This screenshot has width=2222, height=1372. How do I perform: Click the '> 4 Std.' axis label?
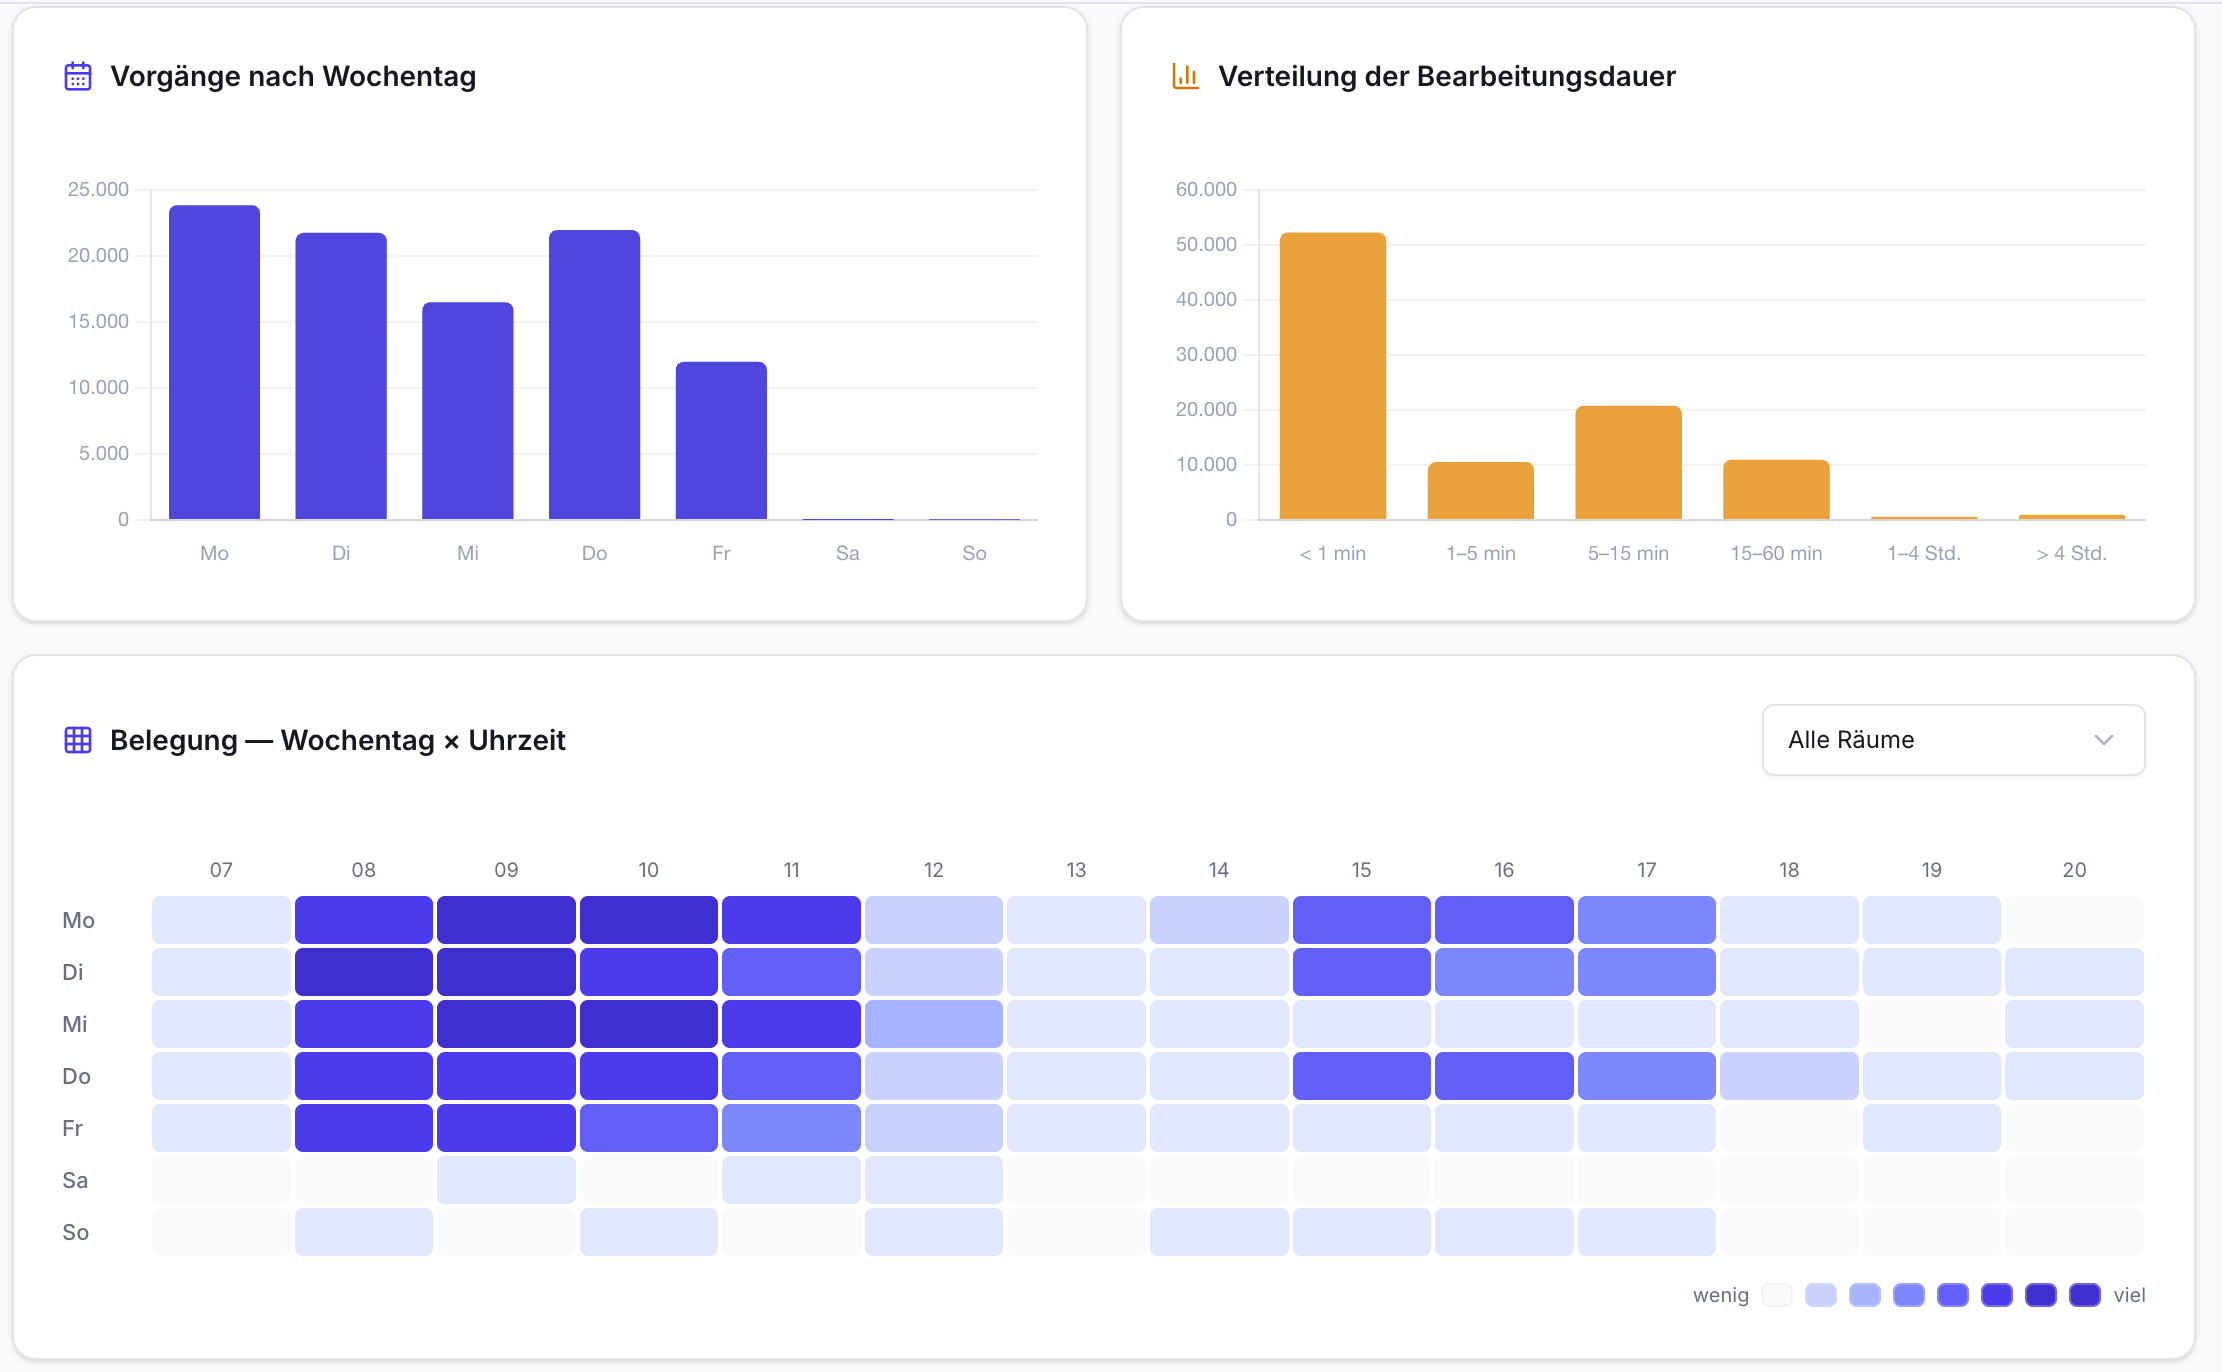[2072, 553]
